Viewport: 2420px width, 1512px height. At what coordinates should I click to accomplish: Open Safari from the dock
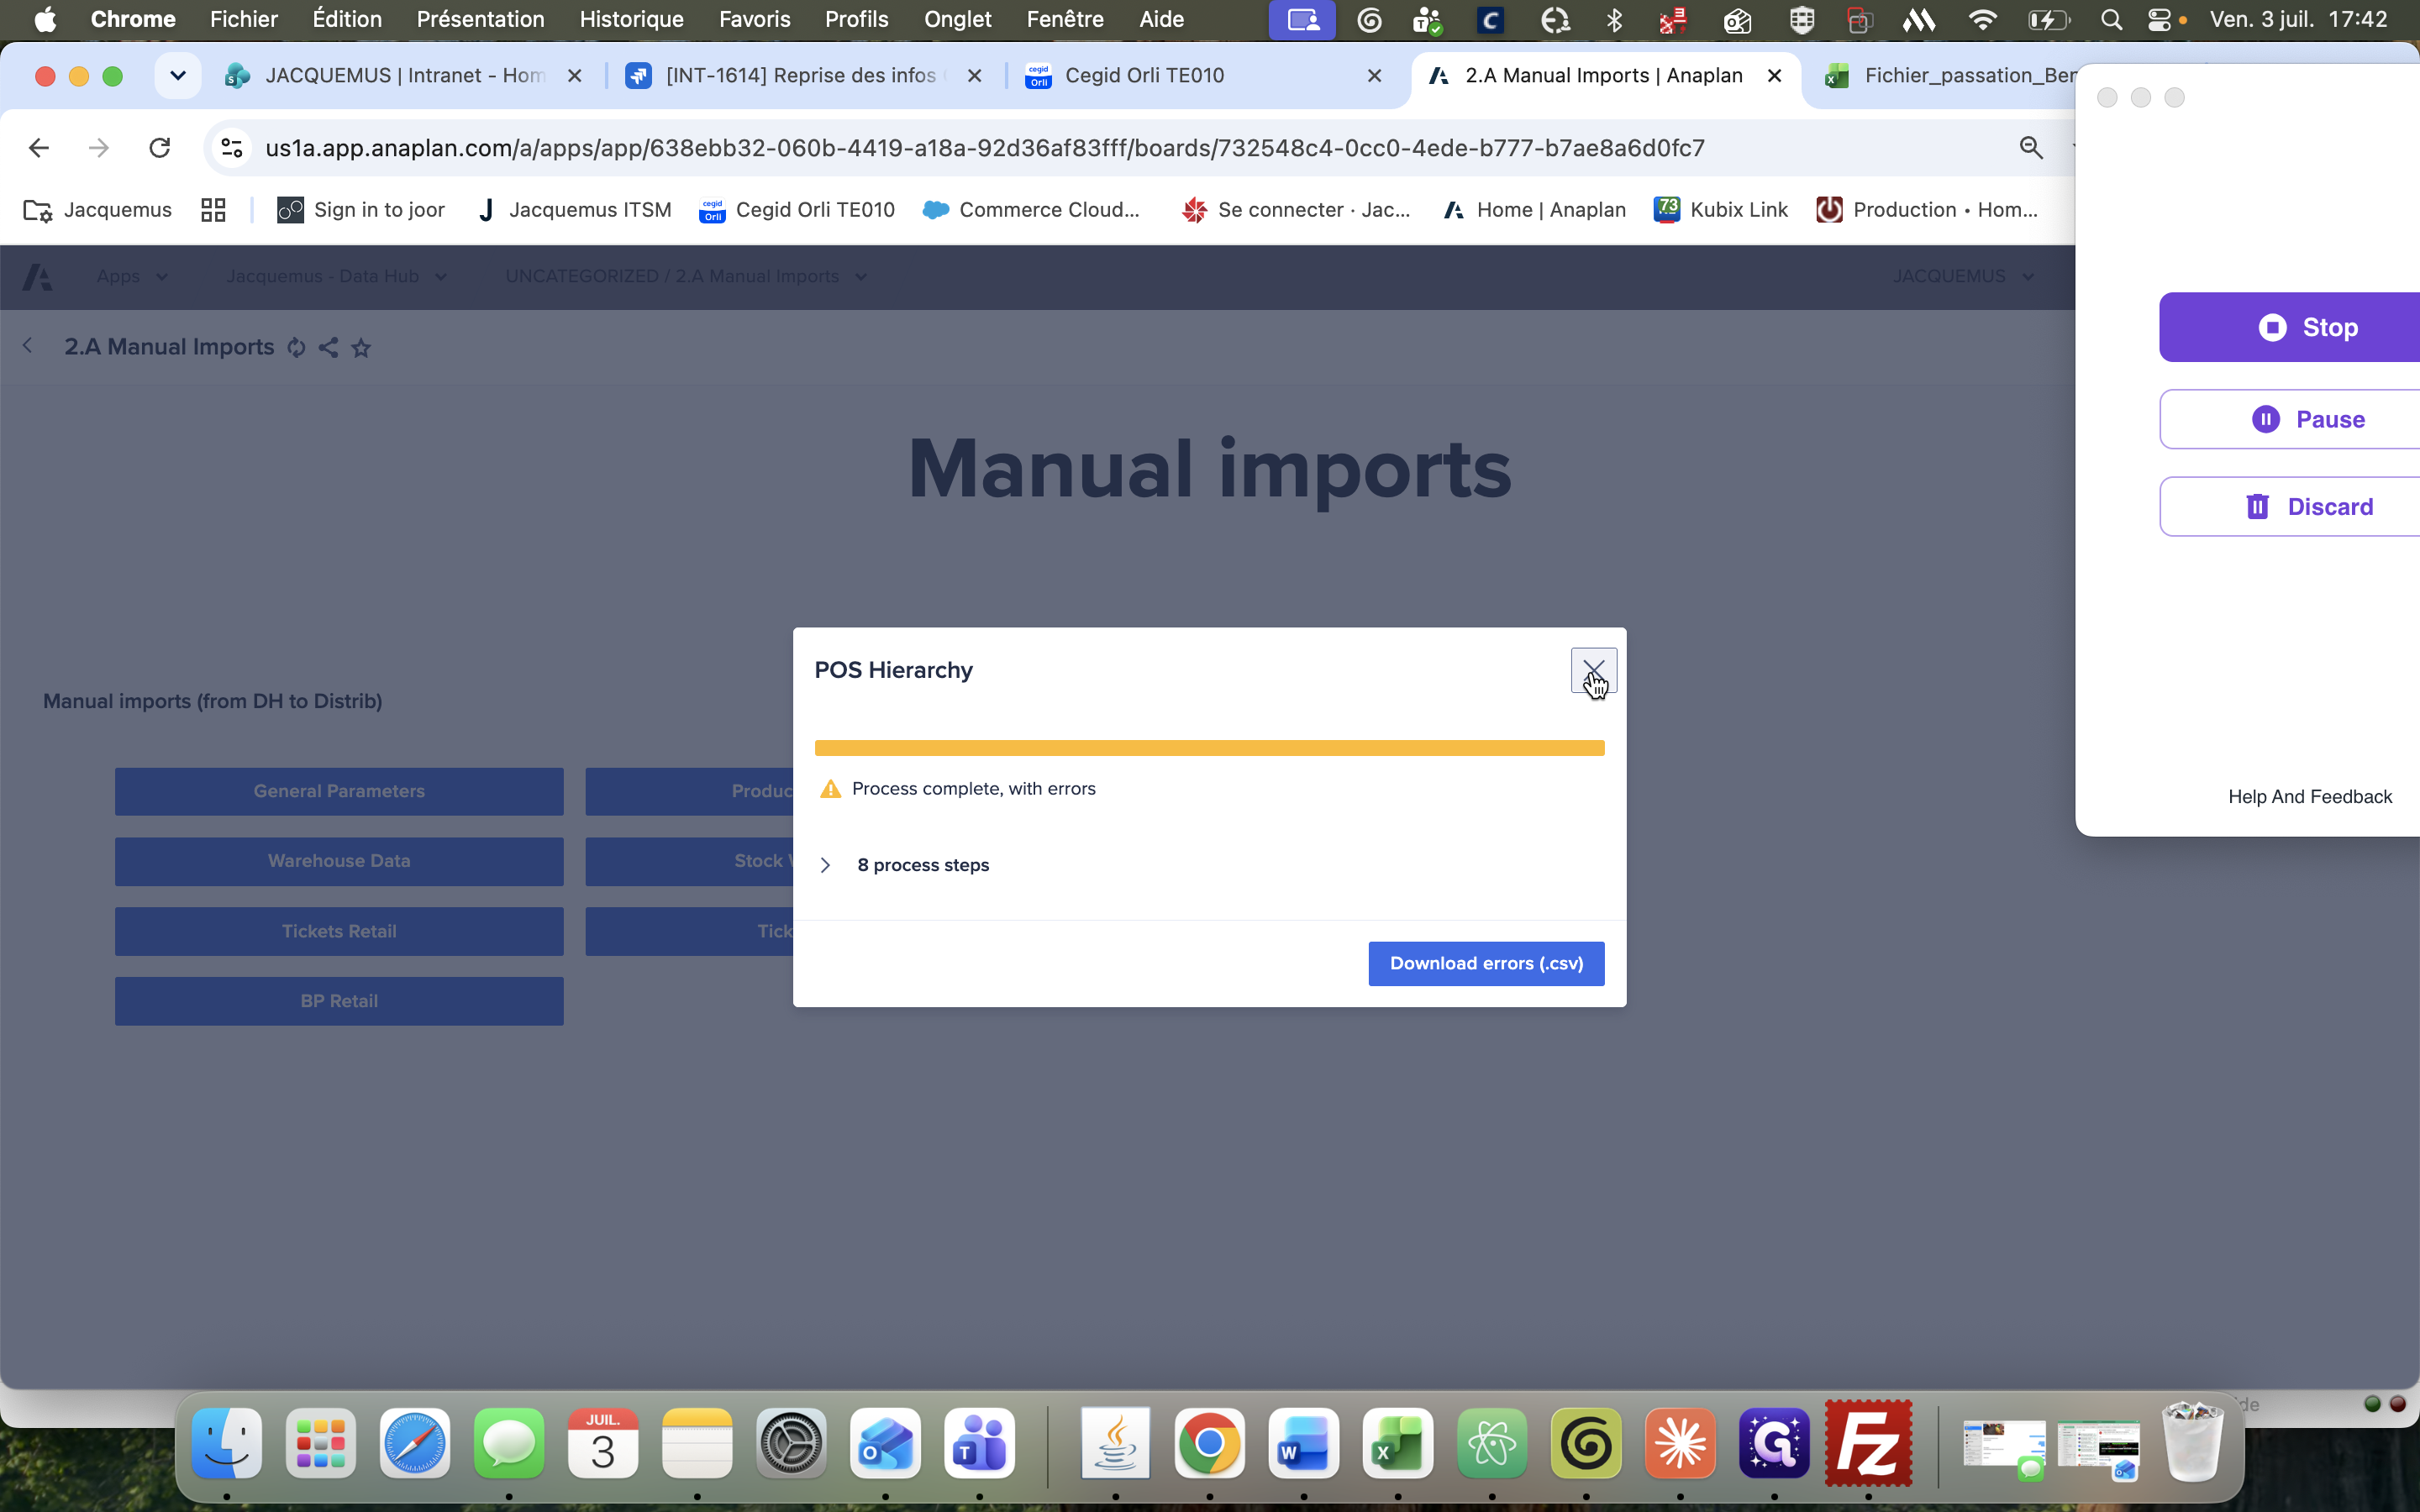point(415,1443)
